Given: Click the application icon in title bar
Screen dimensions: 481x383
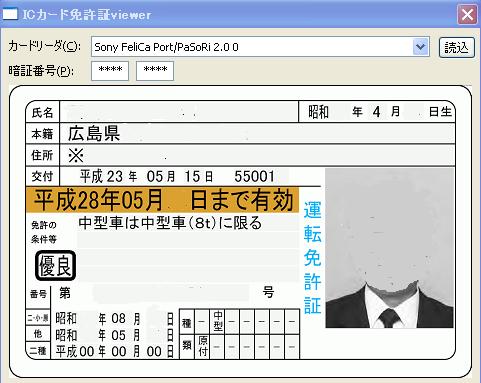Looking at the screenshot, I should tap(10, 14).
